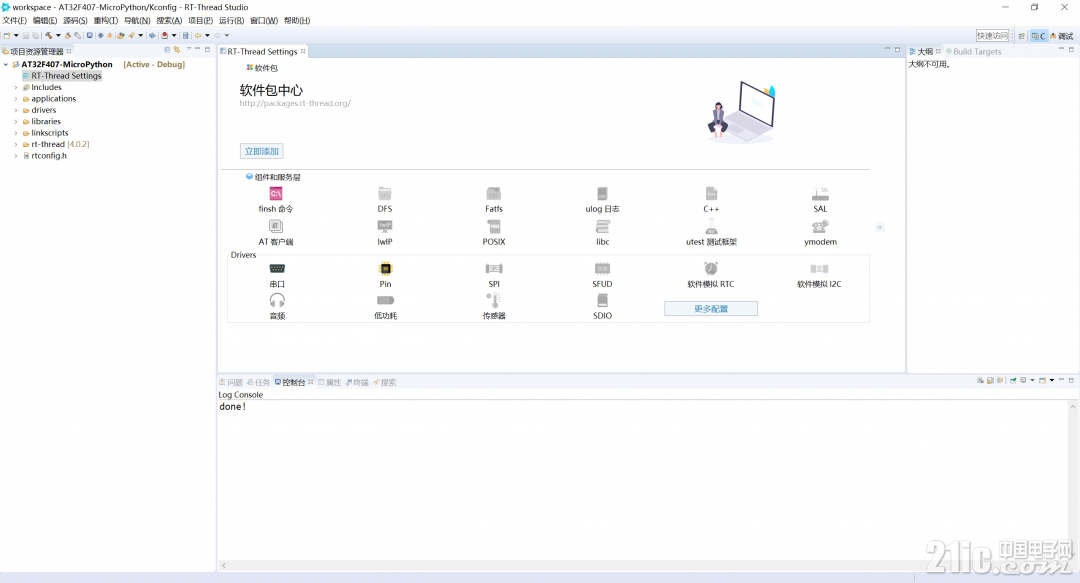Screen dimensions: 1080x583
Task: Select the ulog 日志 component icon
Action: (x=603, y=194)
